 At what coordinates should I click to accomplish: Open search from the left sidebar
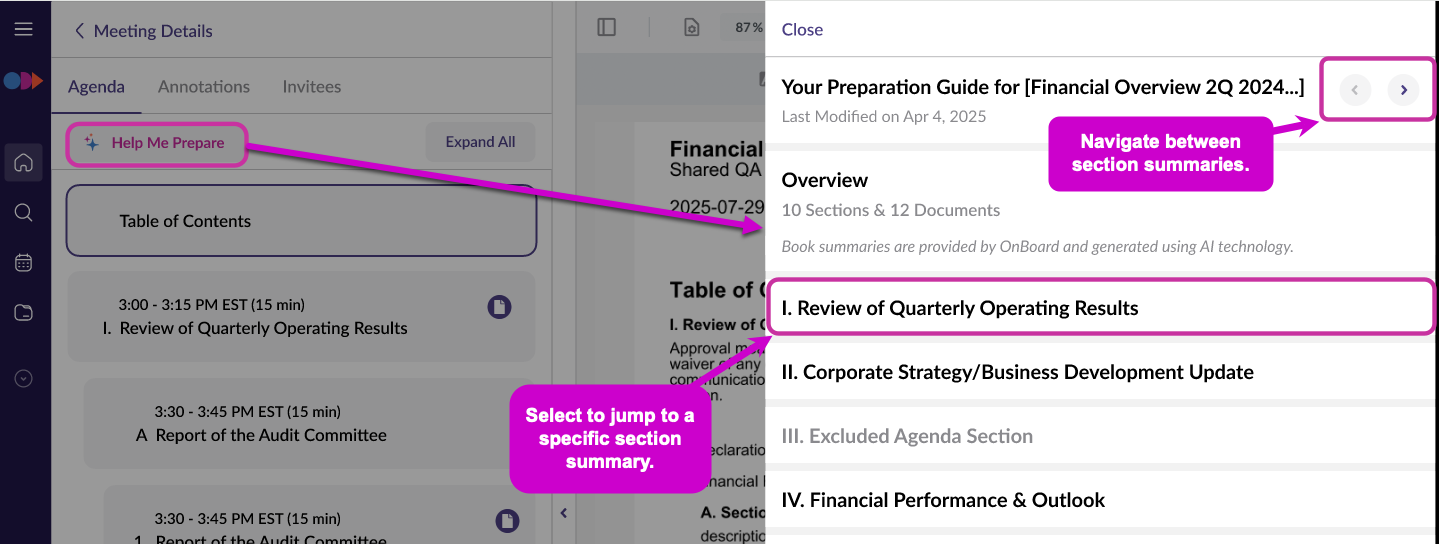(x=24, y=212)
